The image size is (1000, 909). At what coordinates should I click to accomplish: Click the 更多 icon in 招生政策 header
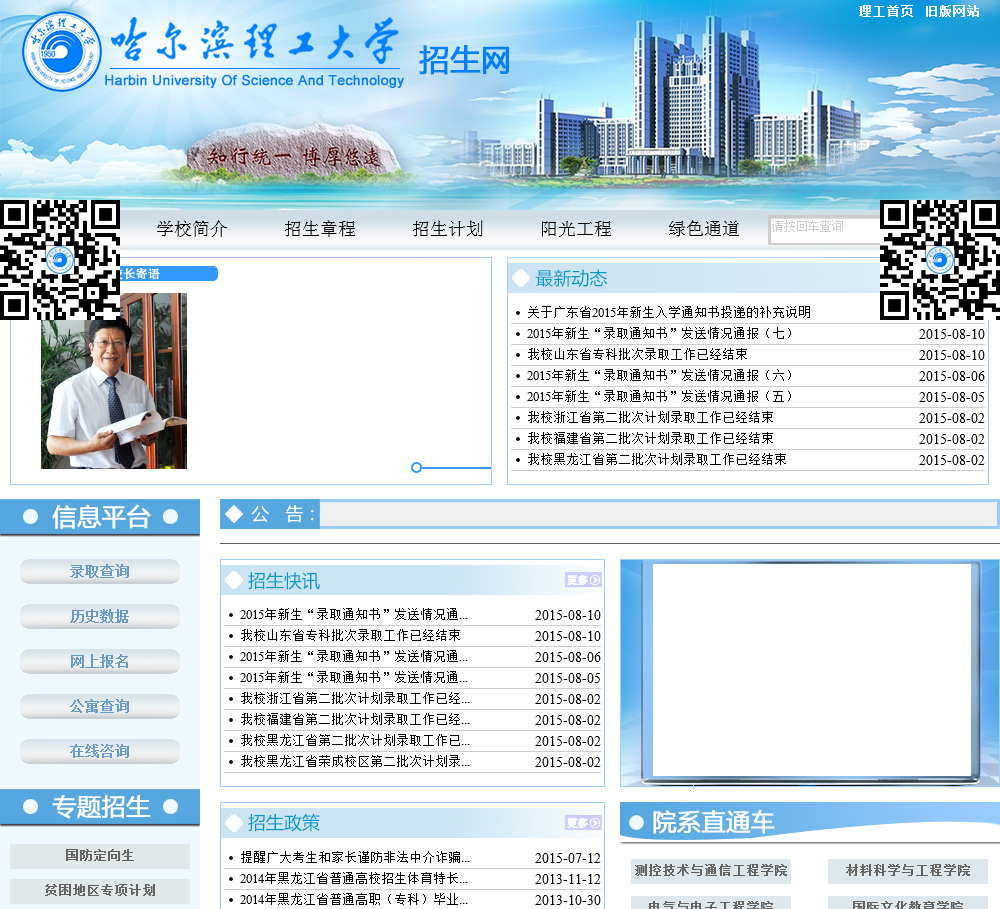584,823
